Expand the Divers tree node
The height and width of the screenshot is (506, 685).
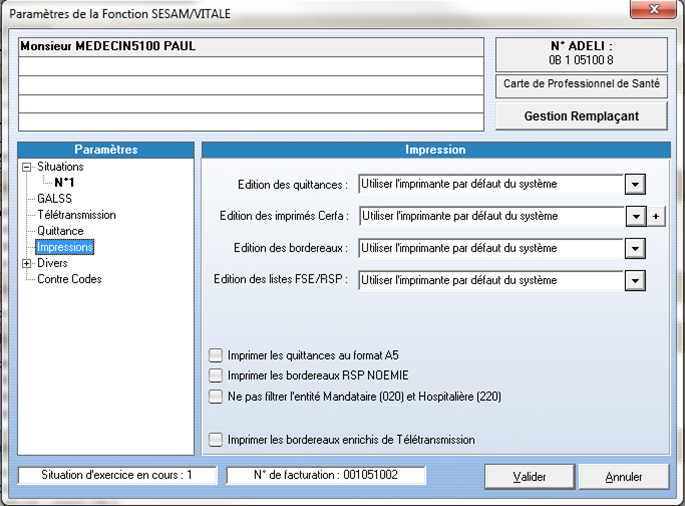point(27,263)
